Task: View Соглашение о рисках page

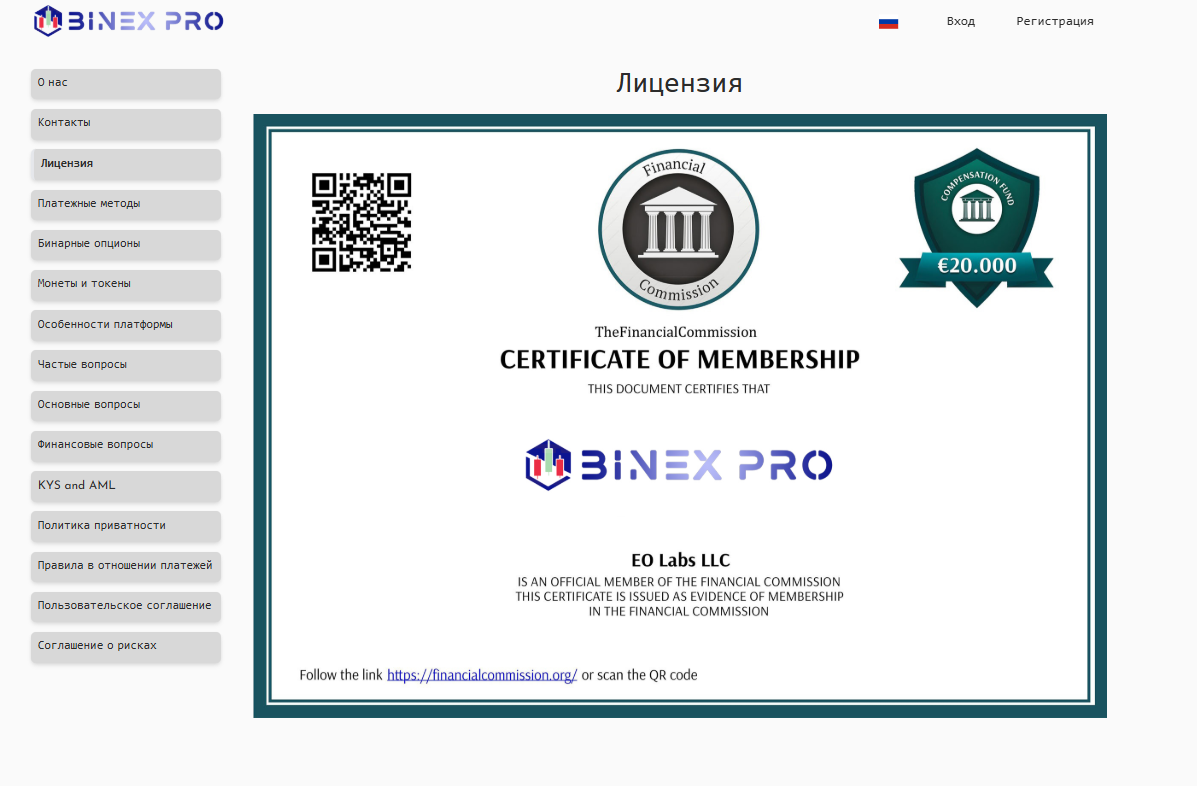Action: pyautogui.click(x=126, y=646)
